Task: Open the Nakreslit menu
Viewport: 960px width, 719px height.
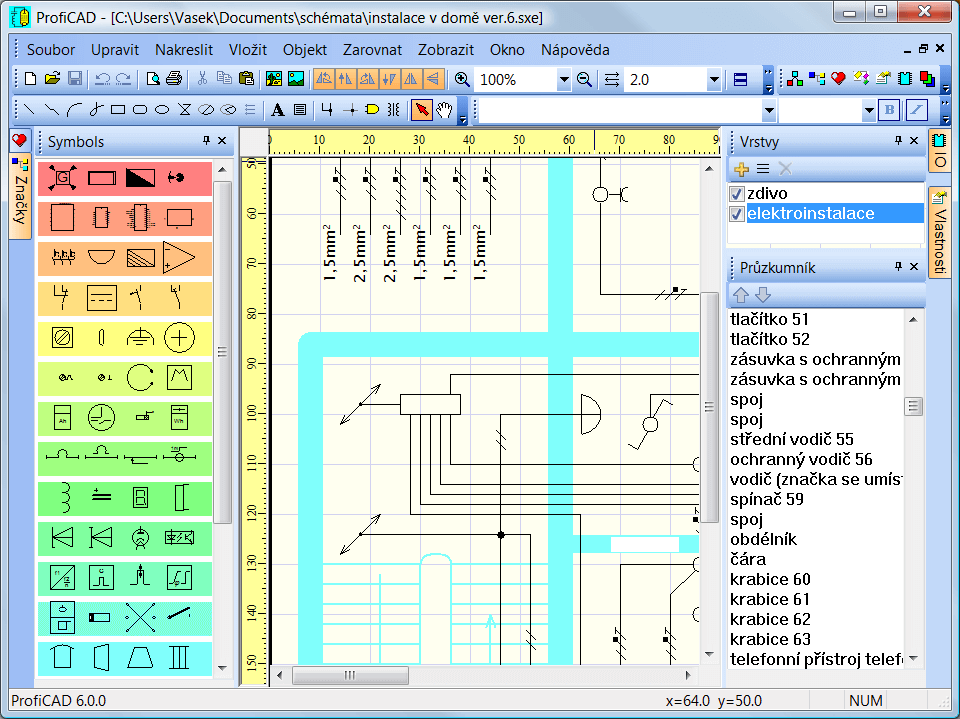Action: point(184,50)
